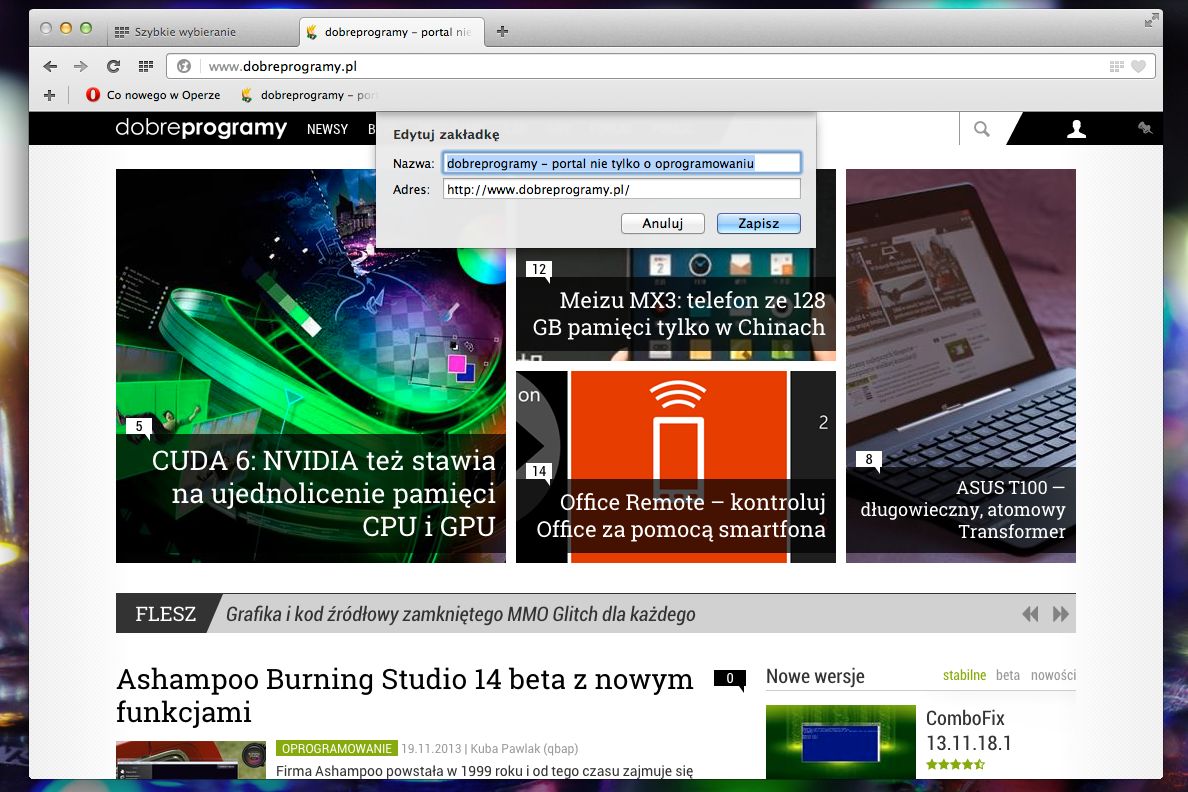This screenshot has width=1188, height=792.
Task: Click comment count 14 on Office Remote article
Action: click(x=539, y=471)
